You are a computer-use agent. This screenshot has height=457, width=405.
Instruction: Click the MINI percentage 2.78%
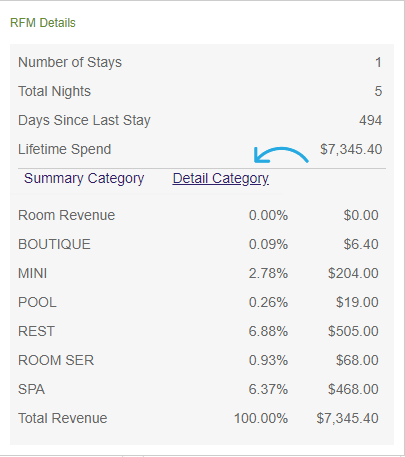click(268, 273)
